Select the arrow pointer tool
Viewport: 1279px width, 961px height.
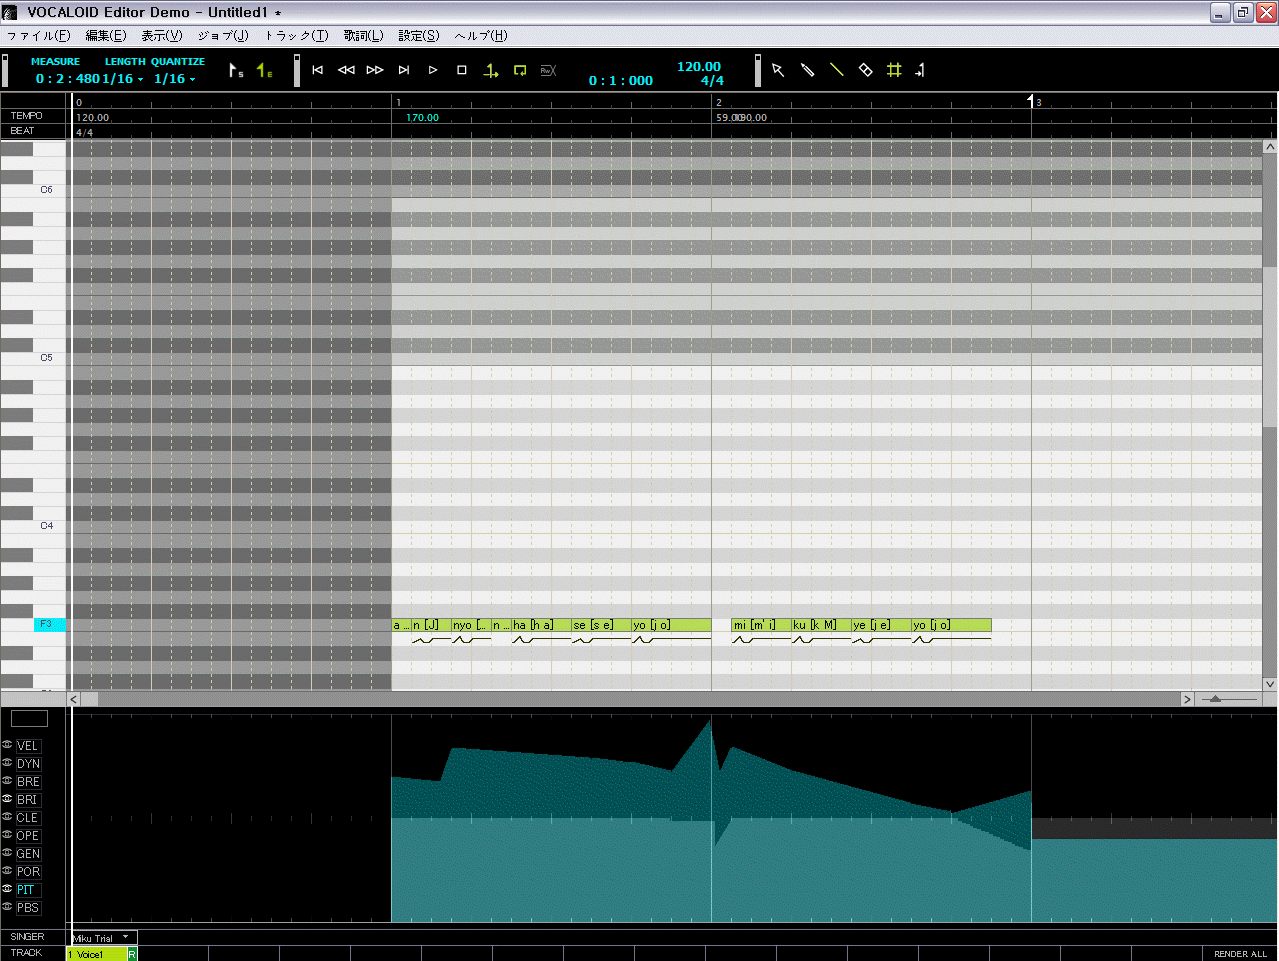[x=778, y=70]
